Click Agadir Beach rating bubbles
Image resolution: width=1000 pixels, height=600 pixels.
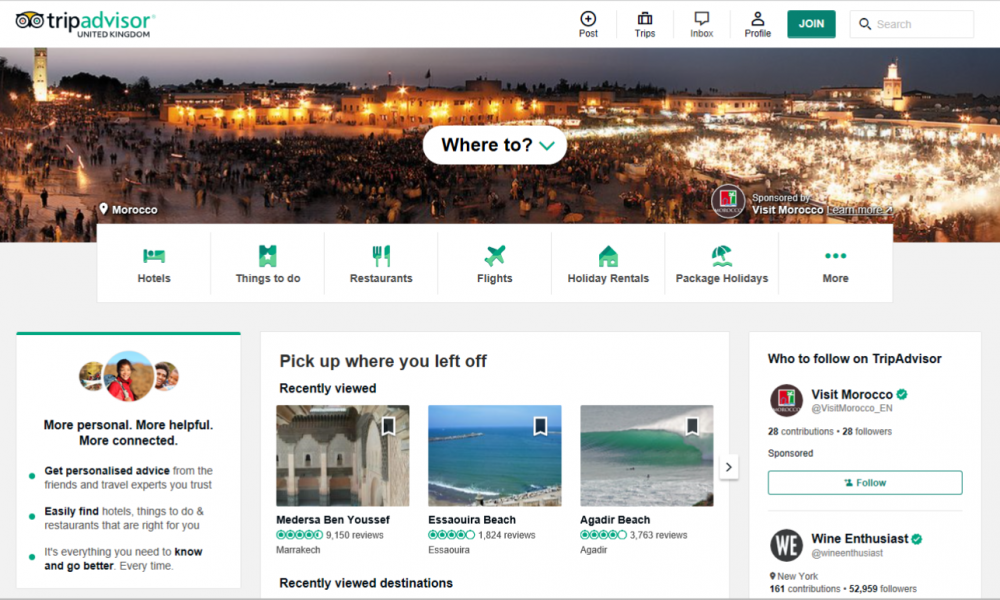point(603,535)
